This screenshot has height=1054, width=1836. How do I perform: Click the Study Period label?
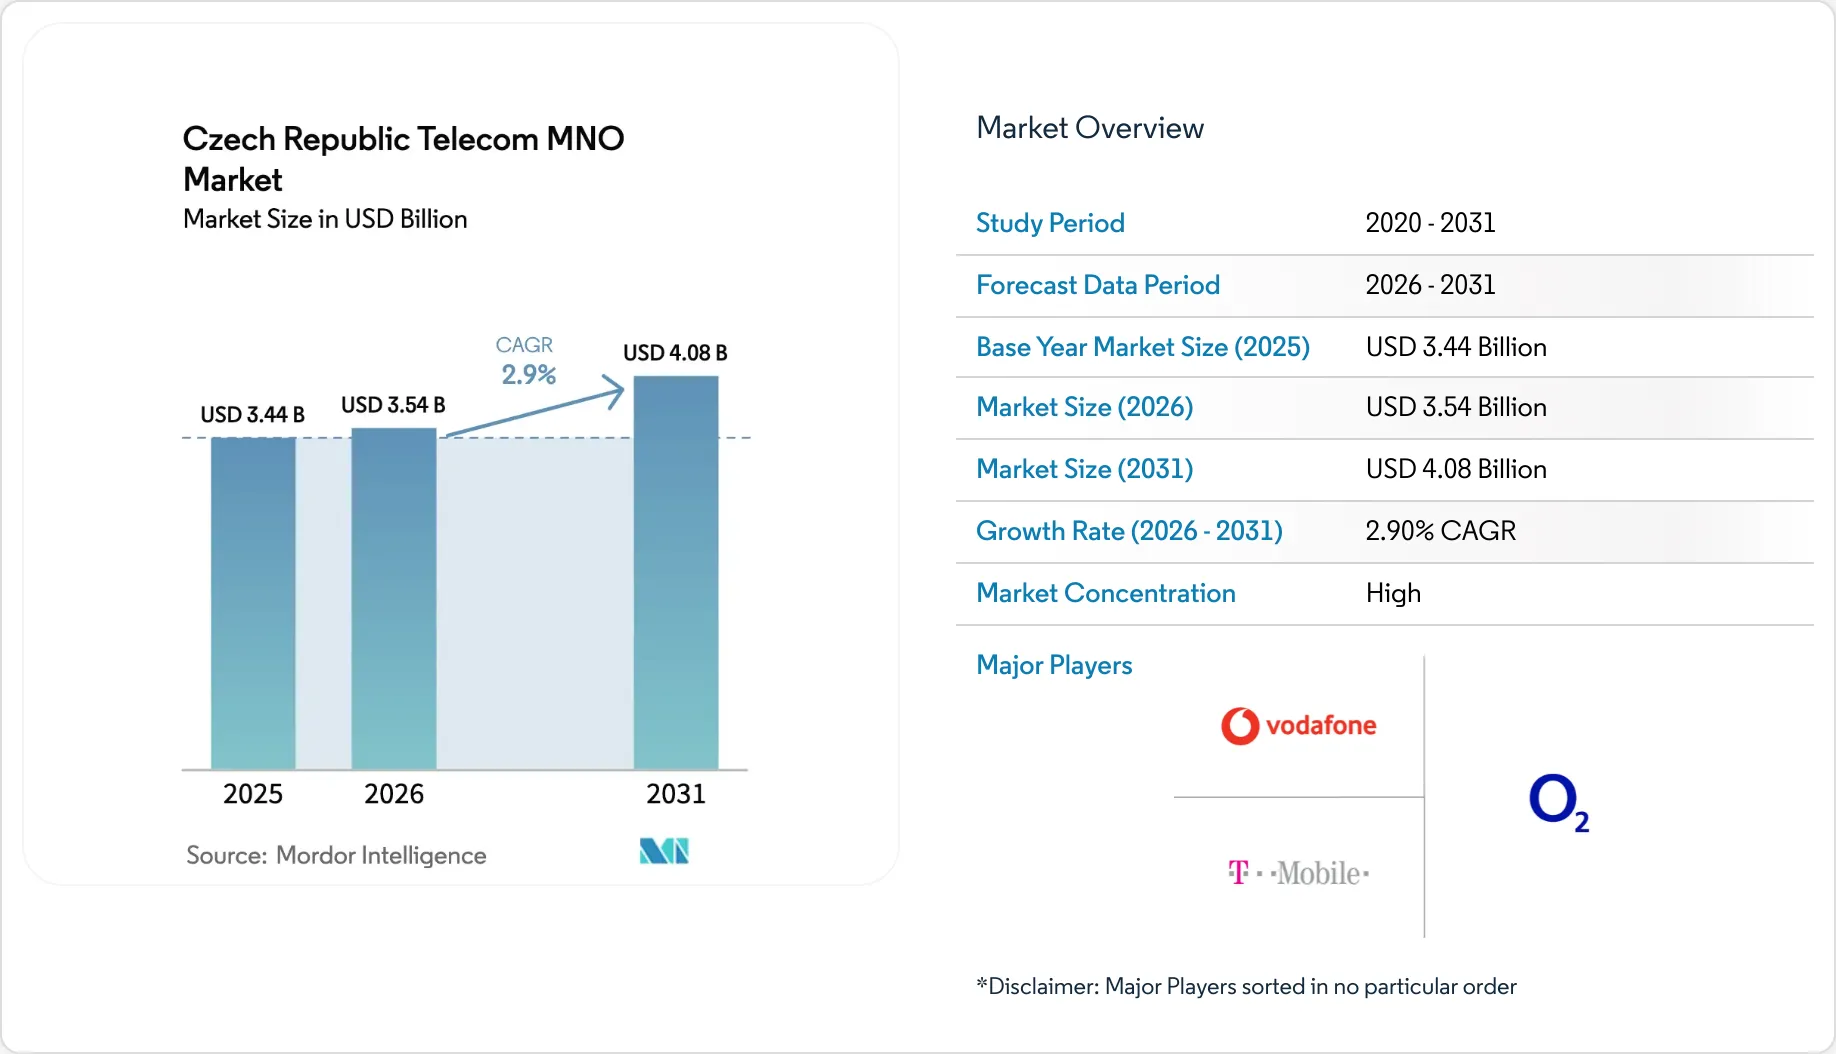pyautogui.click(x=1050, y=223)
